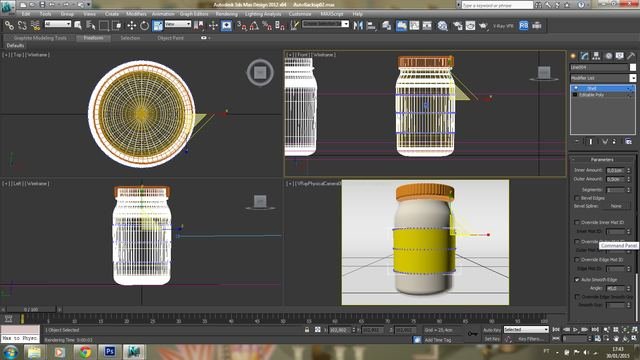Click the Mirror tool icon
The height and width of the screenshot is (360, 640).
click(358, 26)
